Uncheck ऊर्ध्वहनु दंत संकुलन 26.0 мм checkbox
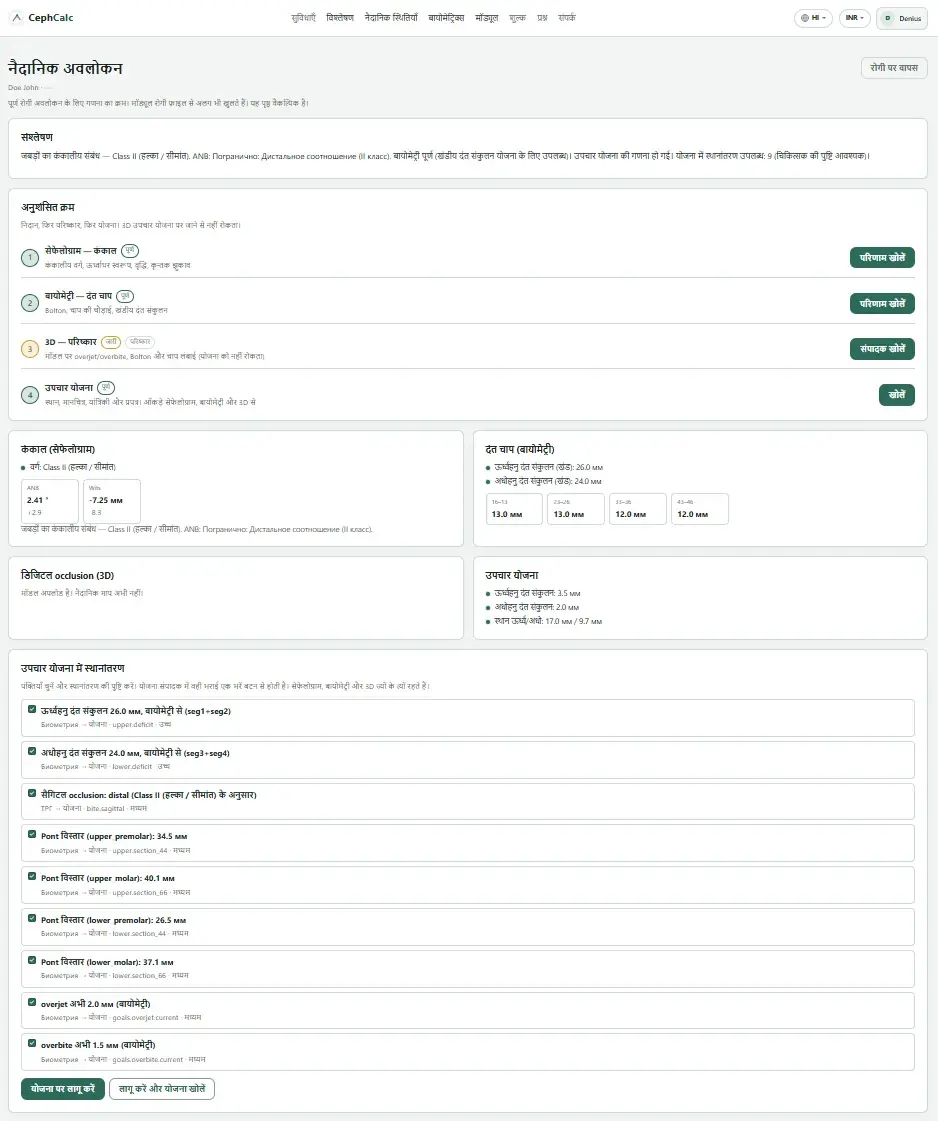The width and height of the screenshot is (938, 1121). [x=32, y=710]
